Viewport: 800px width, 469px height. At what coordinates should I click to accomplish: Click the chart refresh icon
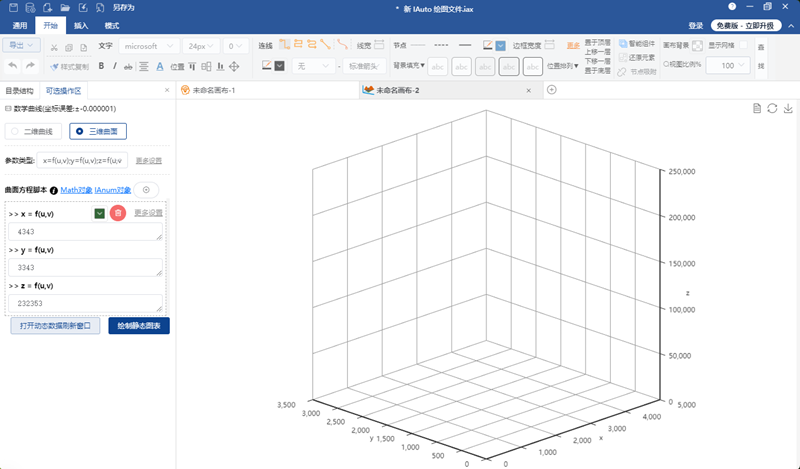[x=772, y=108]
